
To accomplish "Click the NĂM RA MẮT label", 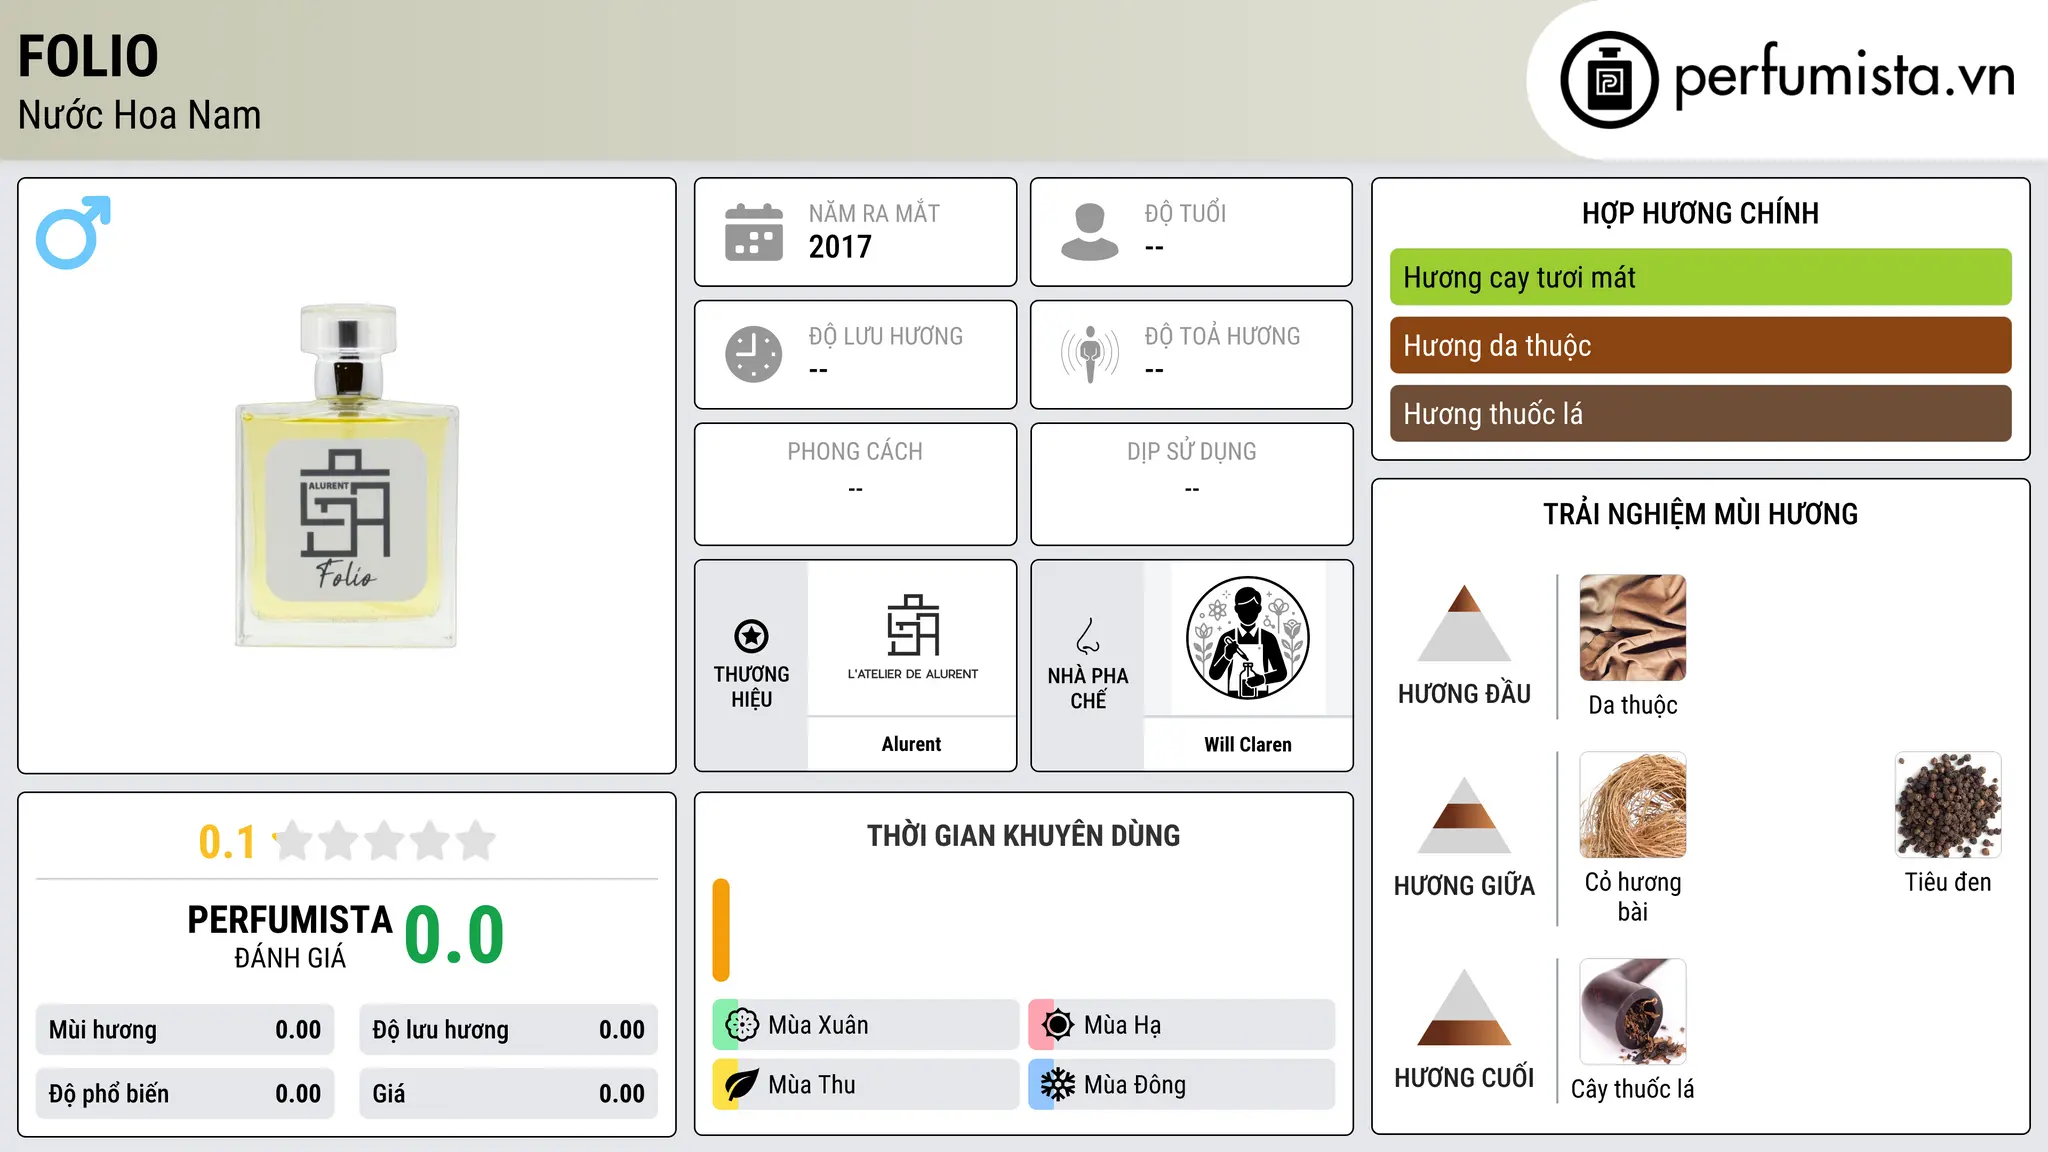I will pyautogui.click(x=874, y=213).
